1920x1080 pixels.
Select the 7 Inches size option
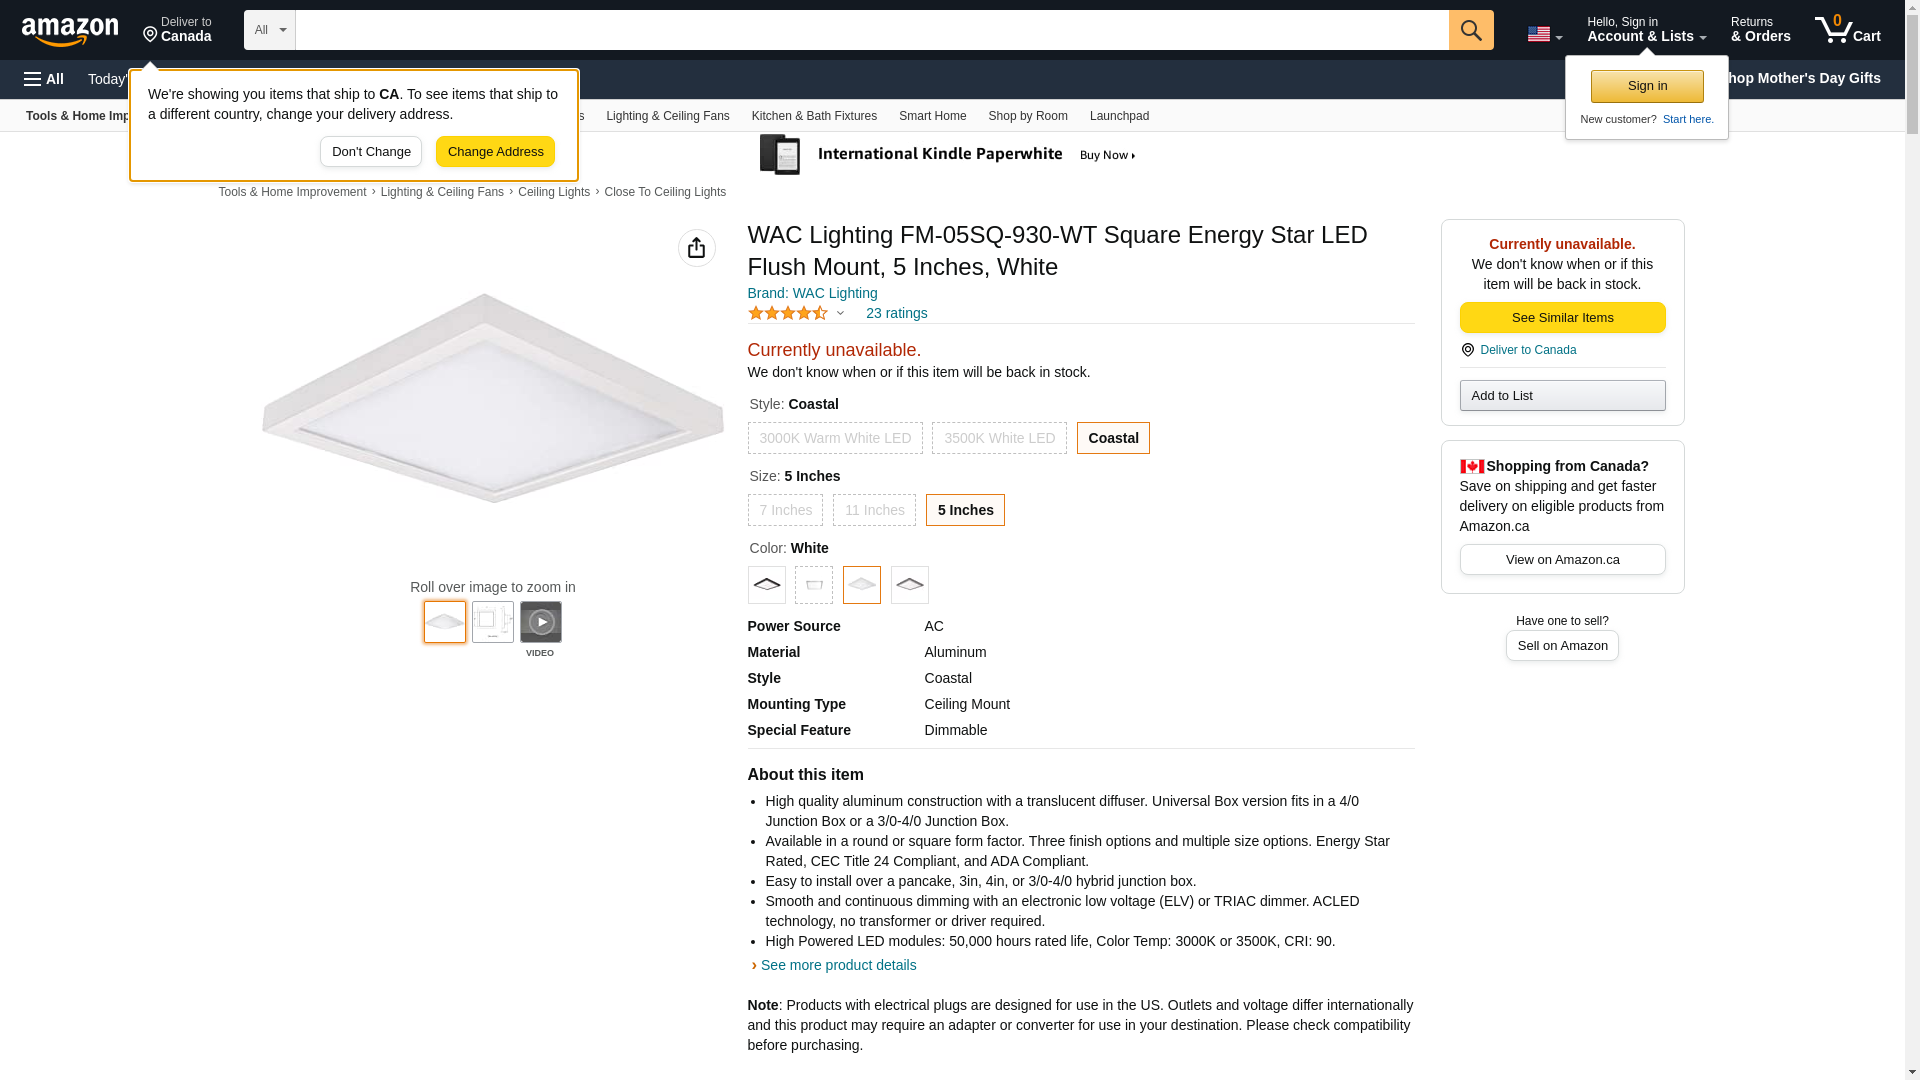[785, 510]
